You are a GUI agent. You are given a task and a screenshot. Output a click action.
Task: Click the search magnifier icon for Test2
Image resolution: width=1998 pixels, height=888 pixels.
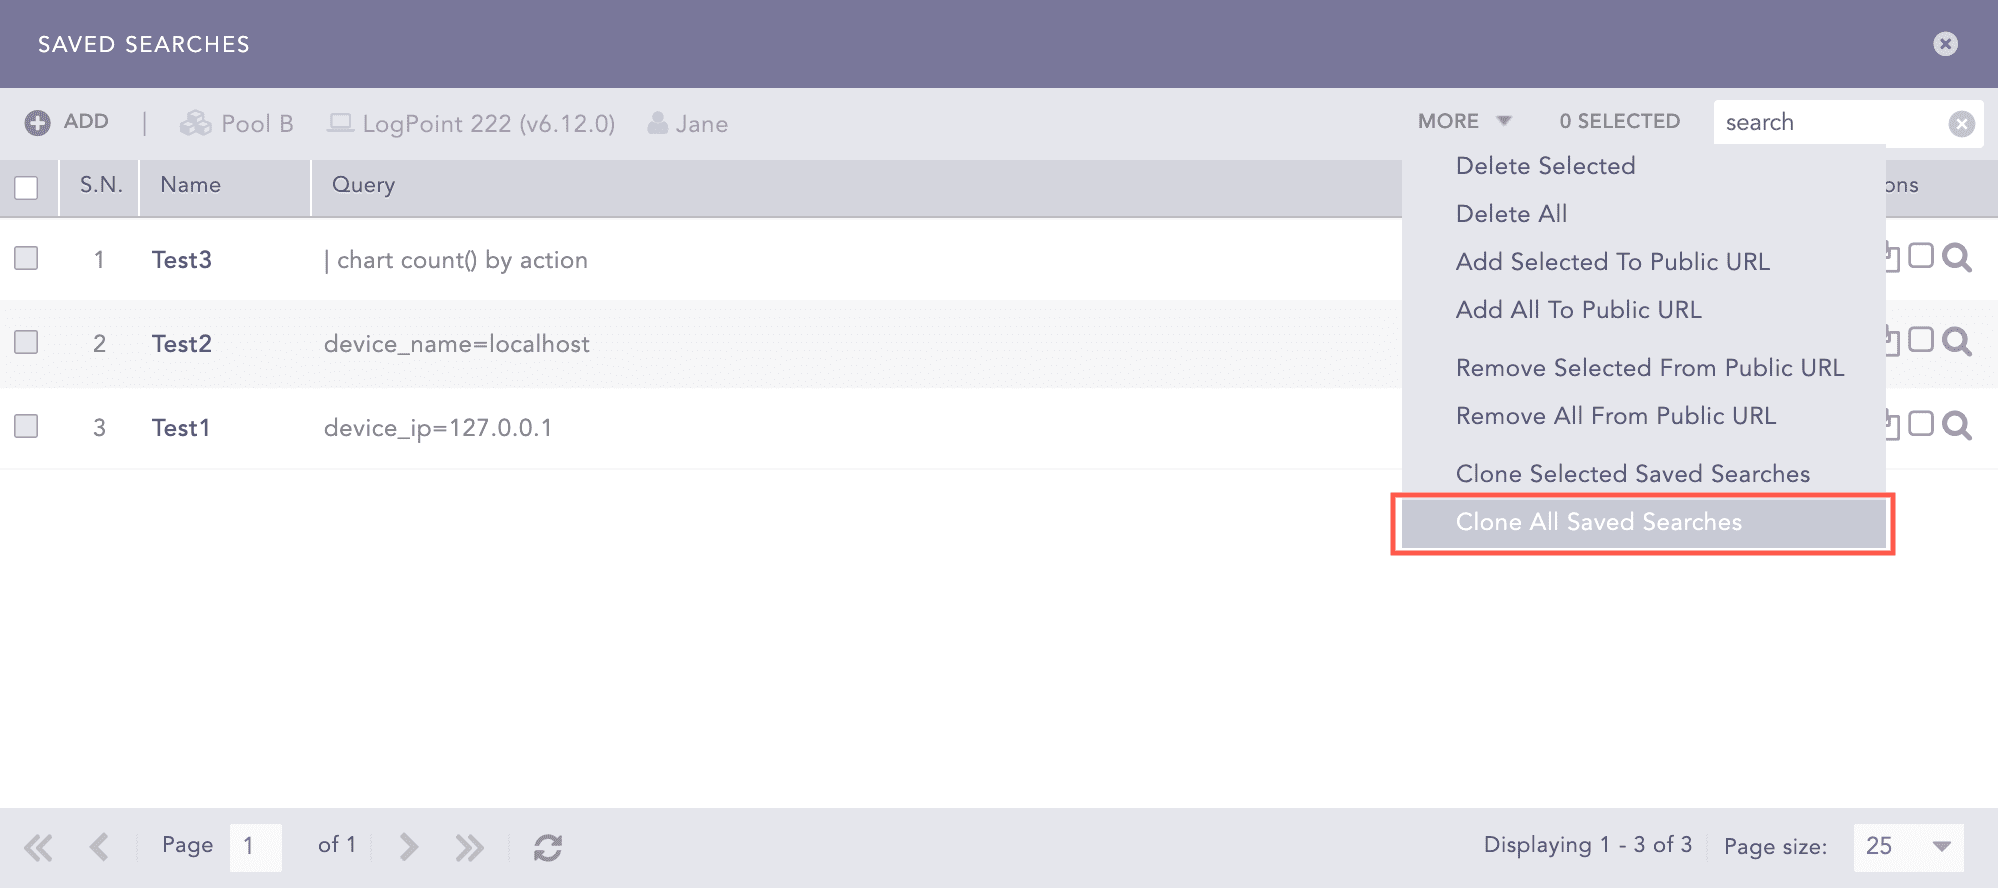(1956, 342)
